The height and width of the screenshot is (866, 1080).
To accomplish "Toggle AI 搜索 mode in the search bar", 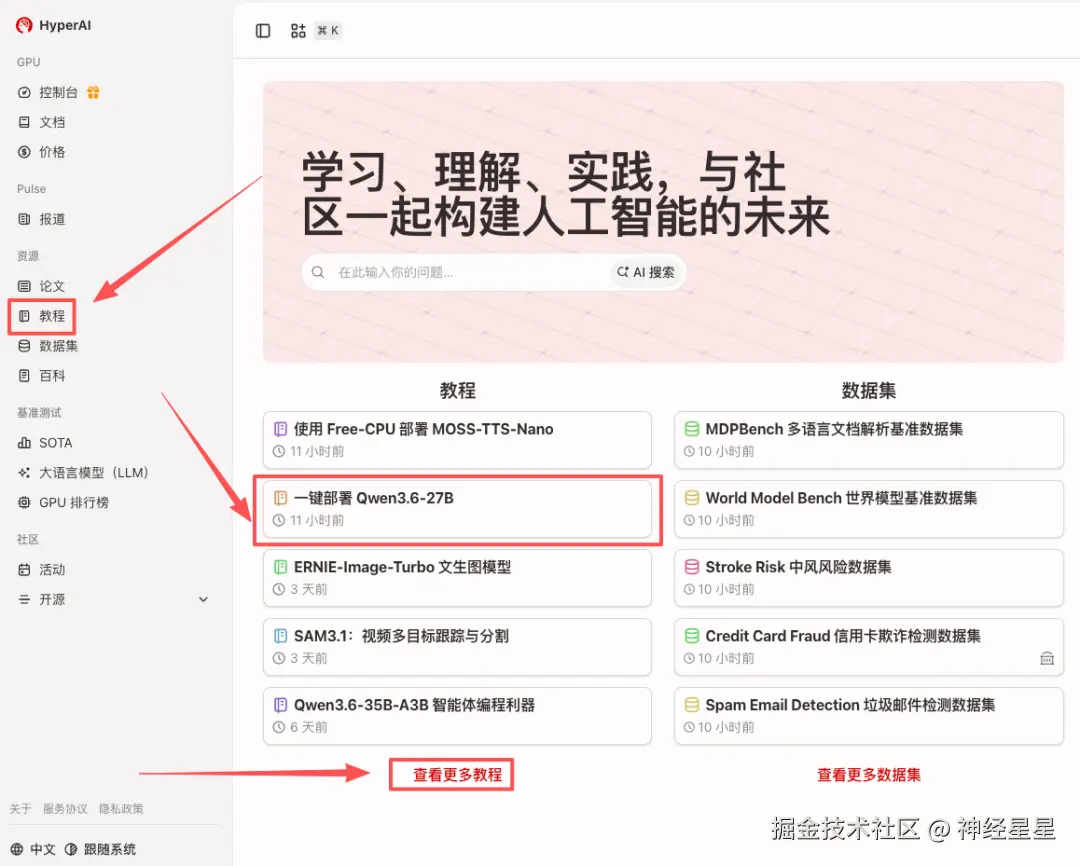I will (x=646, y=272).
